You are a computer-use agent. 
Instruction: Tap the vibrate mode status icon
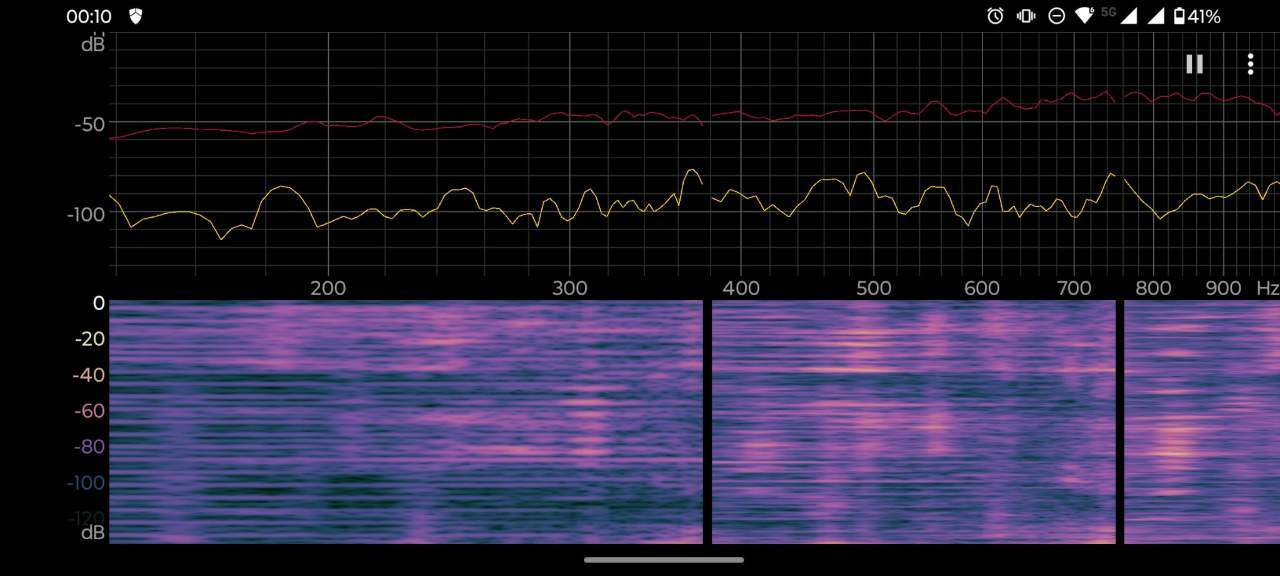[x=1026, y=16]
